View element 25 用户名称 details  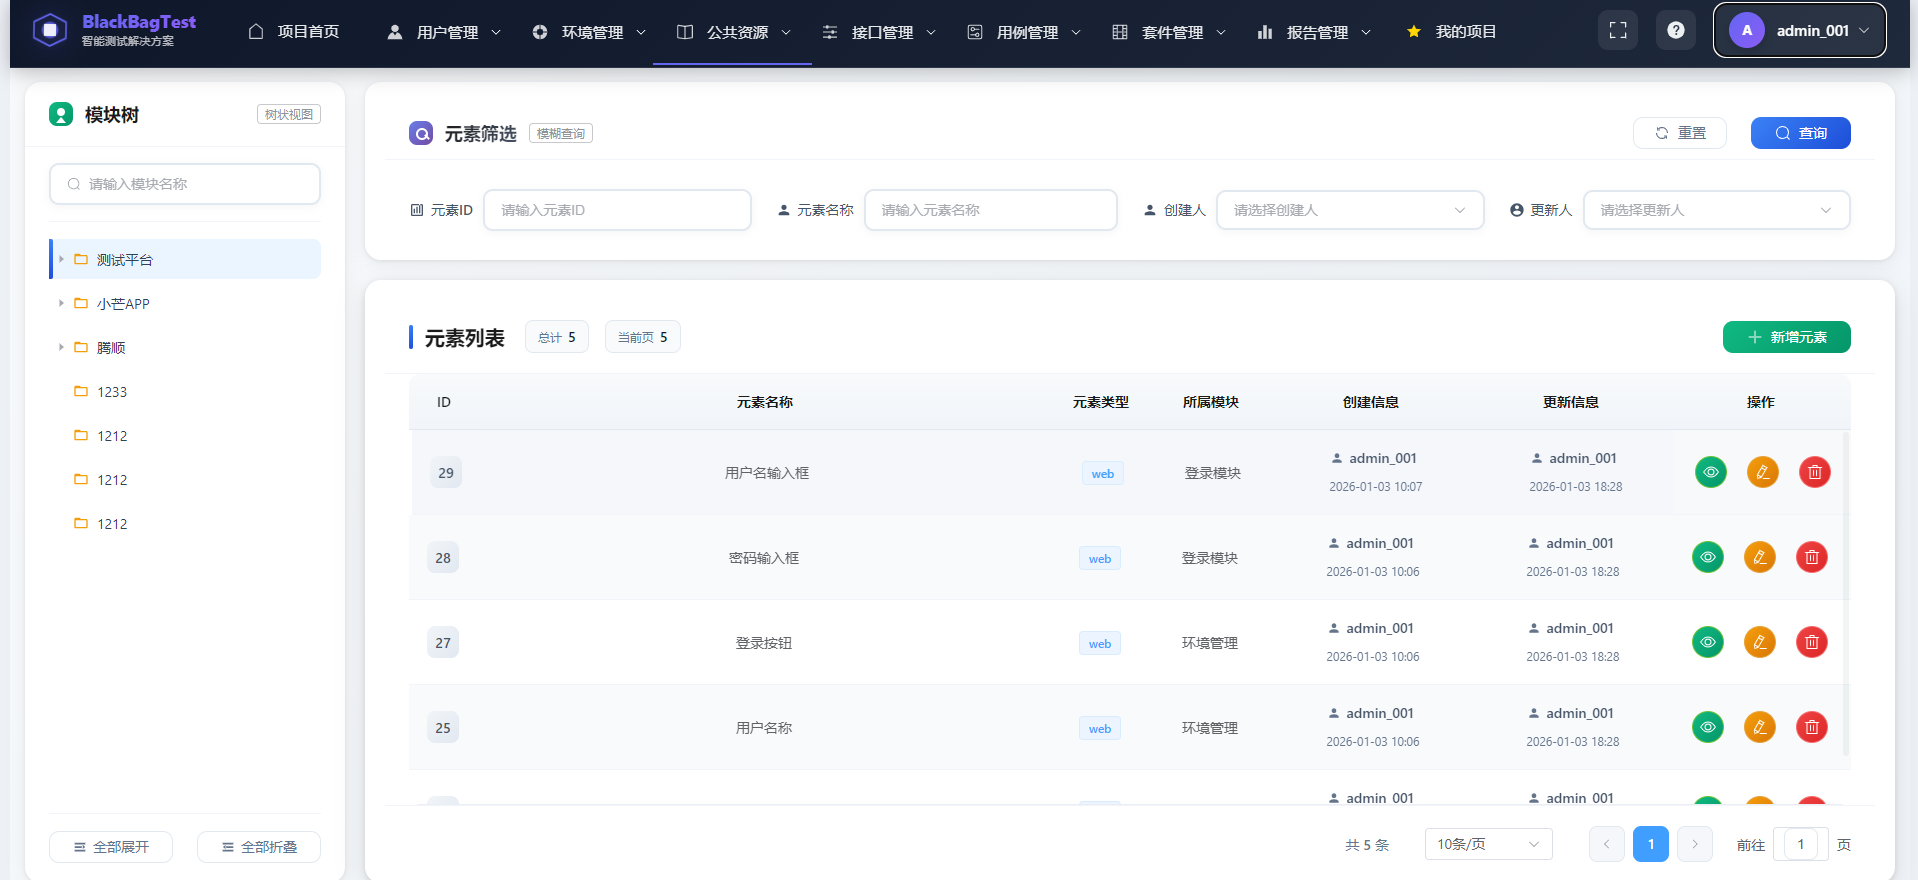[x=1708, y=727]
